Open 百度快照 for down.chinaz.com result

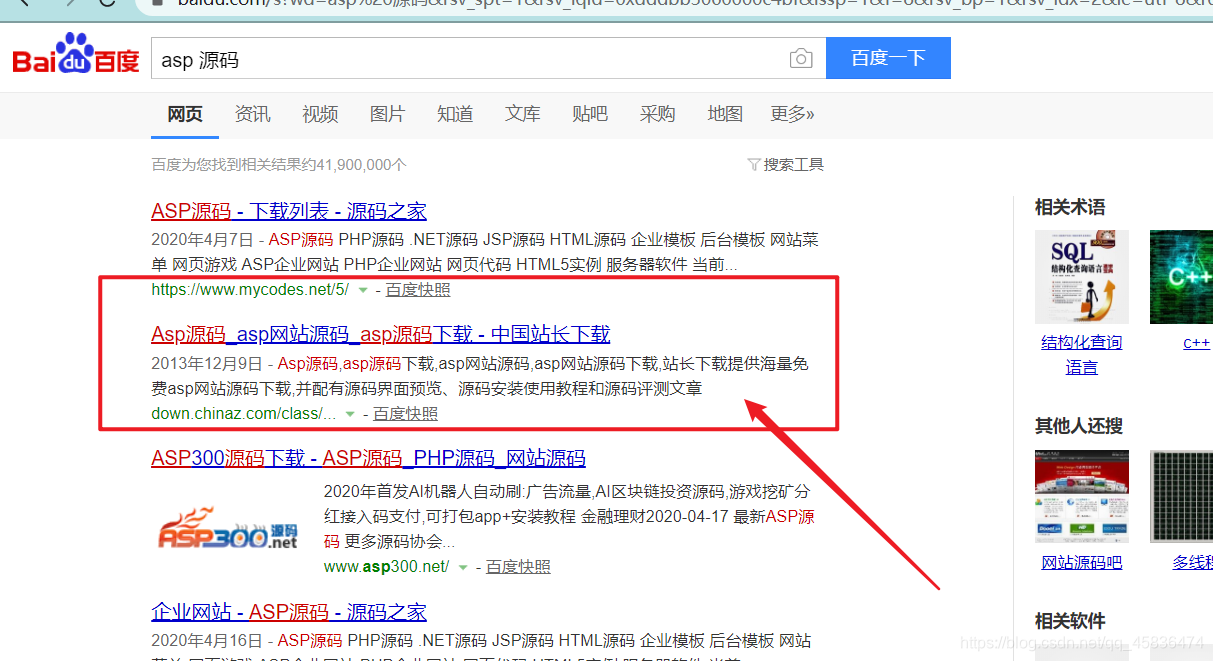[405, 413]
